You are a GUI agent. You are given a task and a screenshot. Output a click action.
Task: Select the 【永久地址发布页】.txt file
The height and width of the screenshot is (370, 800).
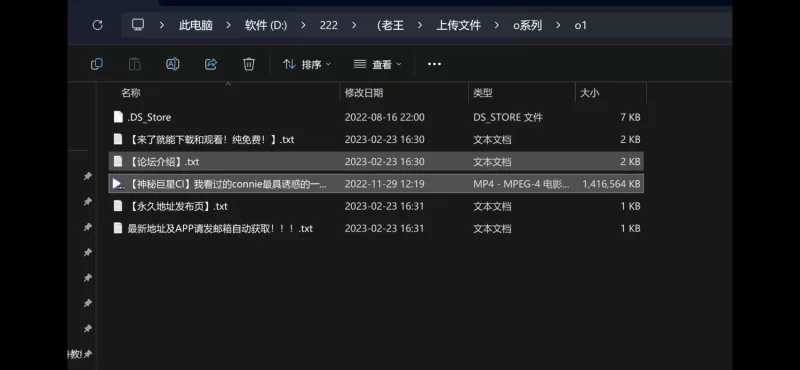click(376, 206)
